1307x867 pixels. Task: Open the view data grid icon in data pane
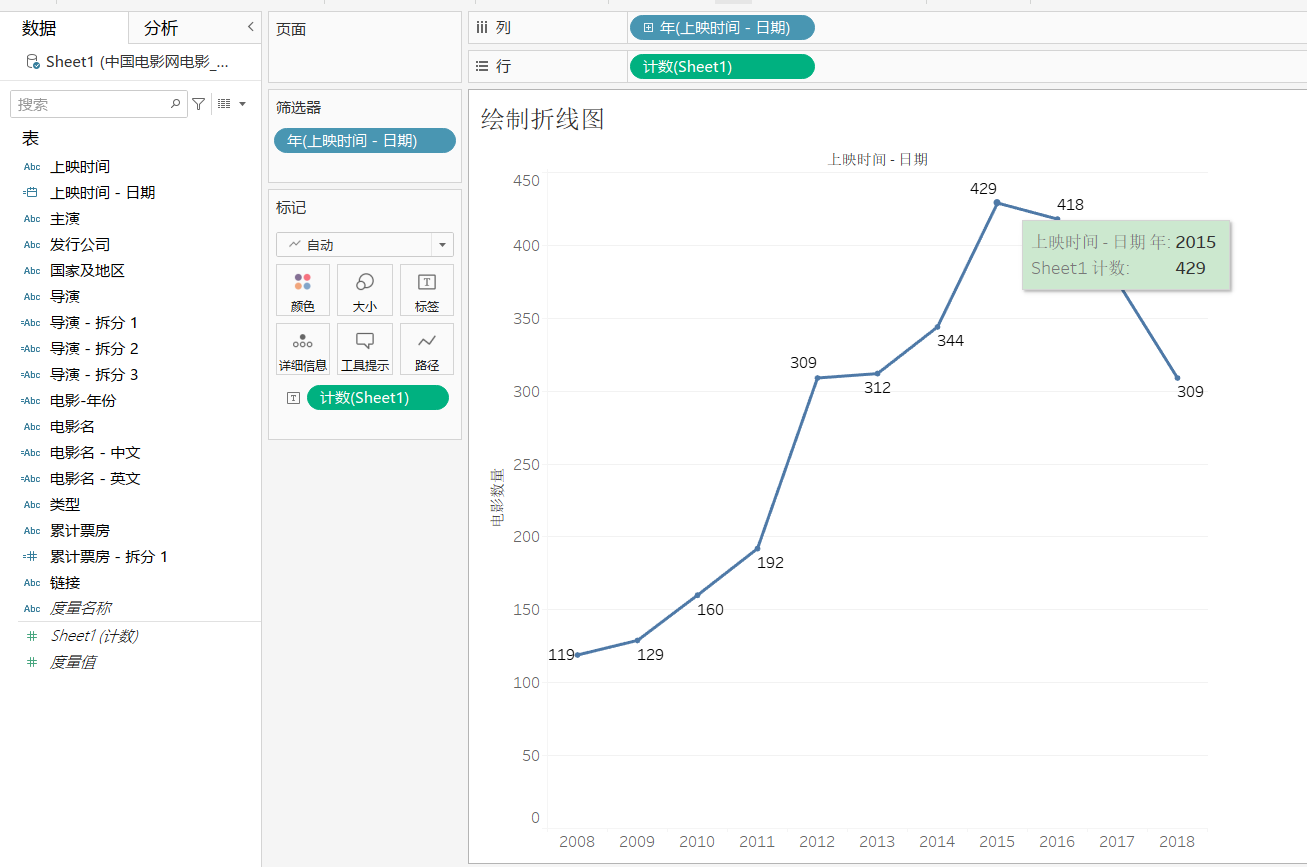225,103
